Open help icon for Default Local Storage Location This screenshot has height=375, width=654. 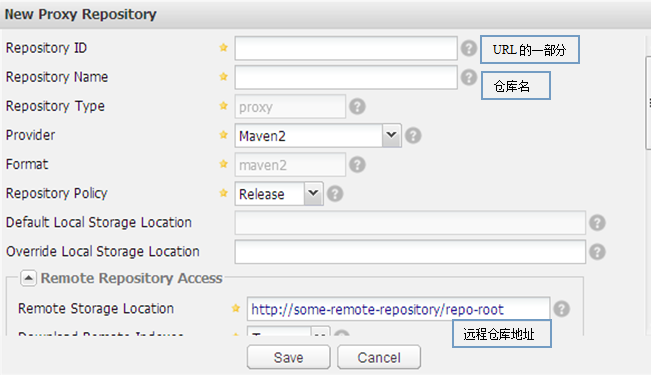597,223
